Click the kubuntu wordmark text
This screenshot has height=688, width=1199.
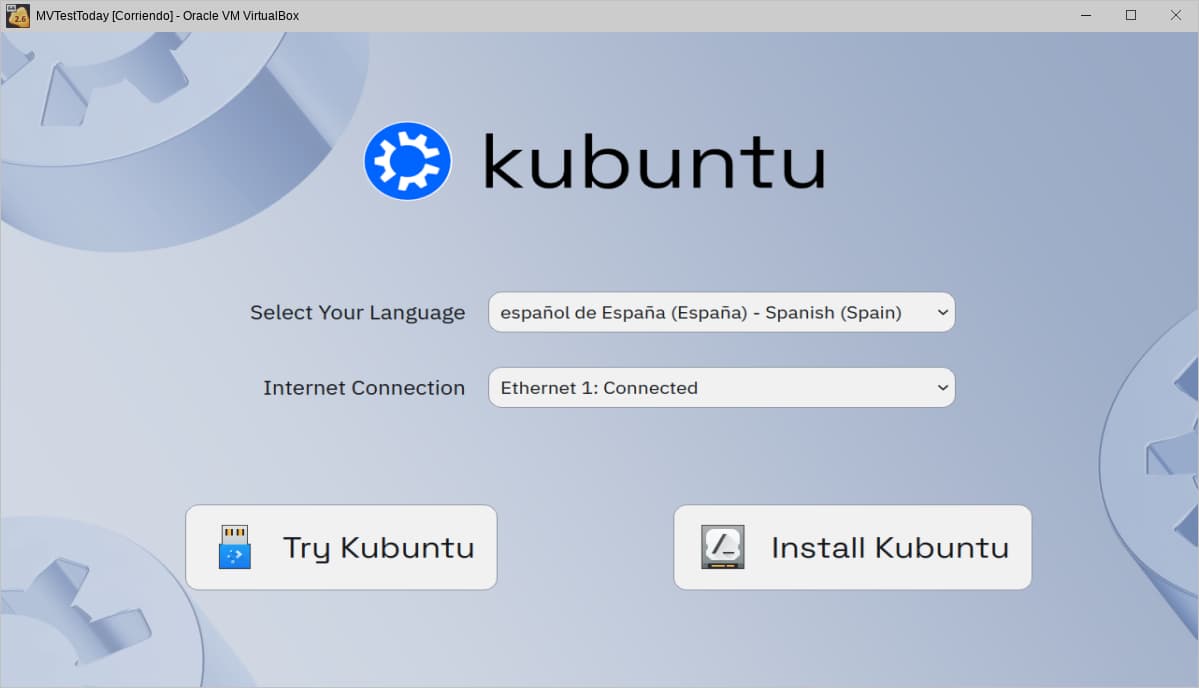[655, 162]
